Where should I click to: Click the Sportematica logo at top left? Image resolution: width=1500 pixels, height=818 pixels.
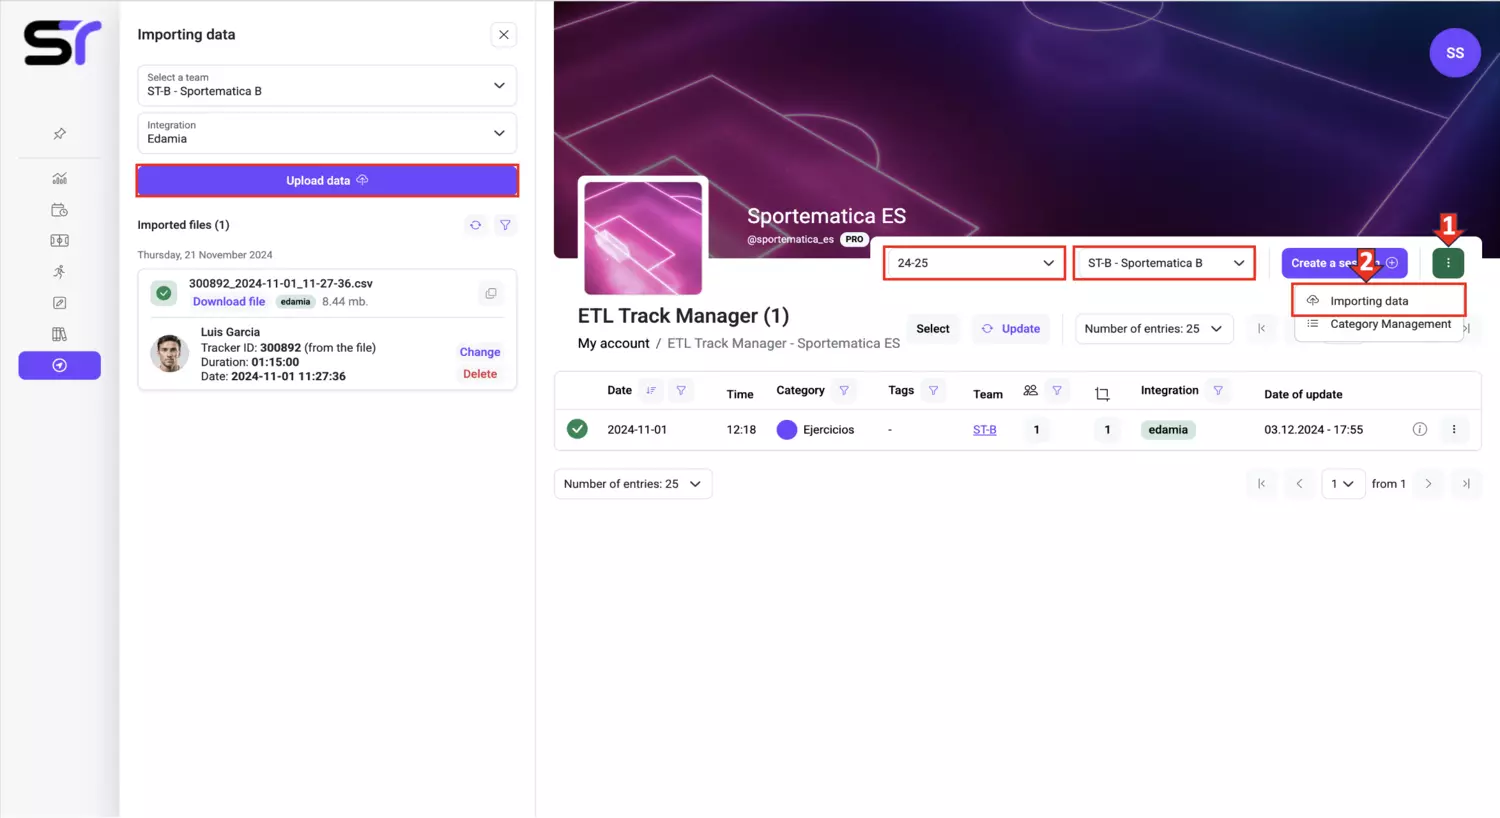pos(62,43)
